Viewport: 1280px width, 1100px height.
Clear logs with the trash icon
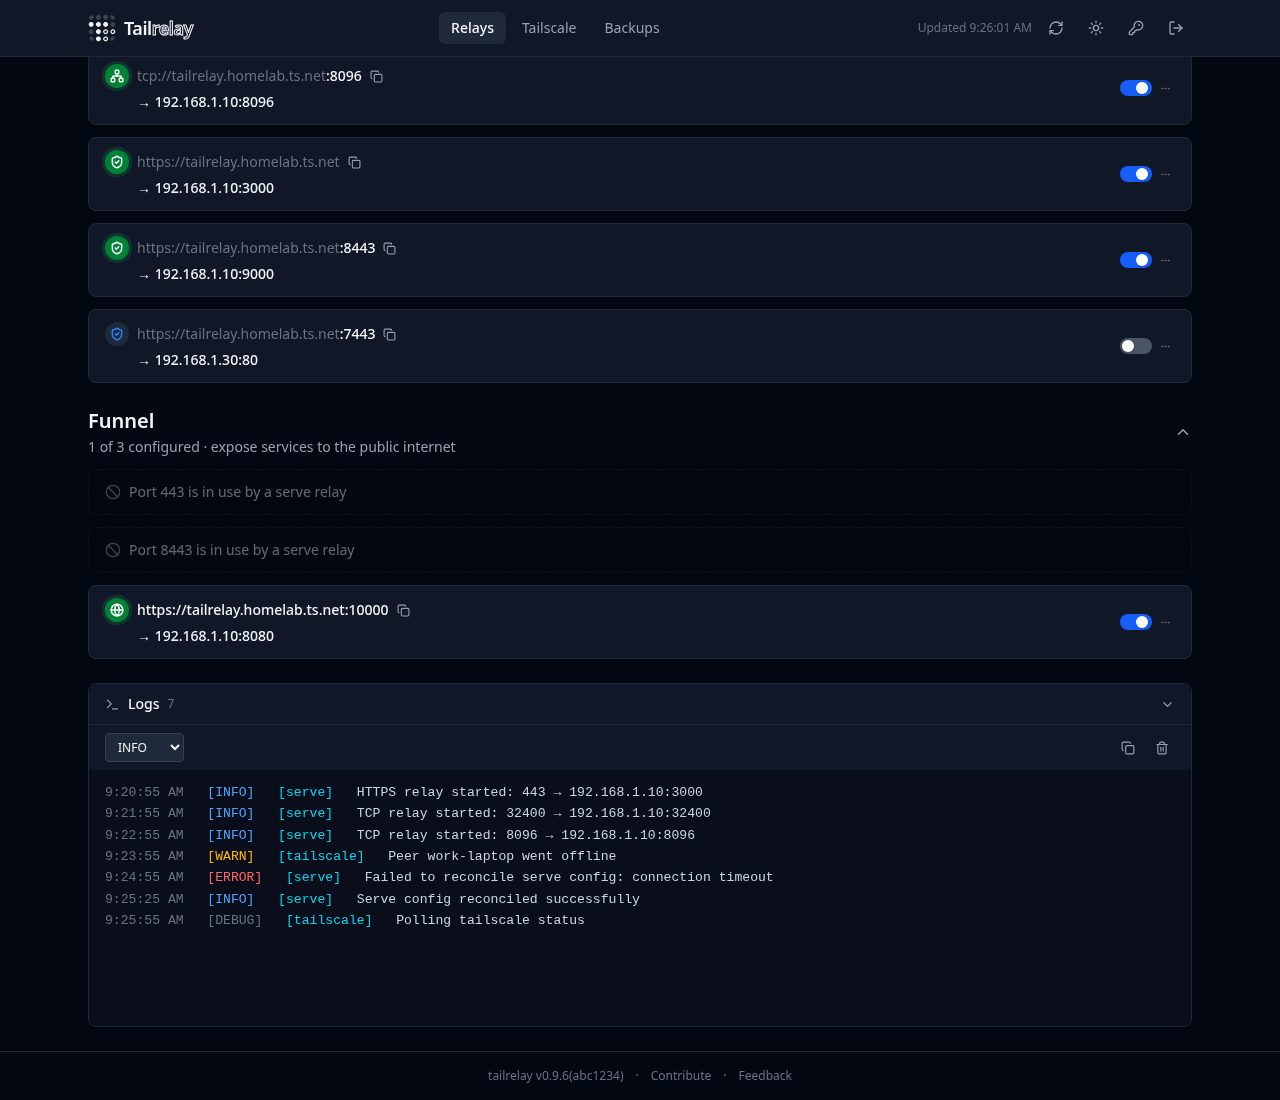tap(1162, 748)
